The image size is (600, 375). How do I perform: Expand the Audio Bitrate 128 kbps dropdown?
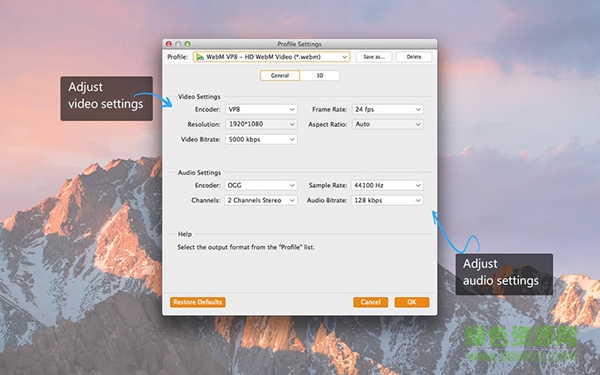coord(387,200)
